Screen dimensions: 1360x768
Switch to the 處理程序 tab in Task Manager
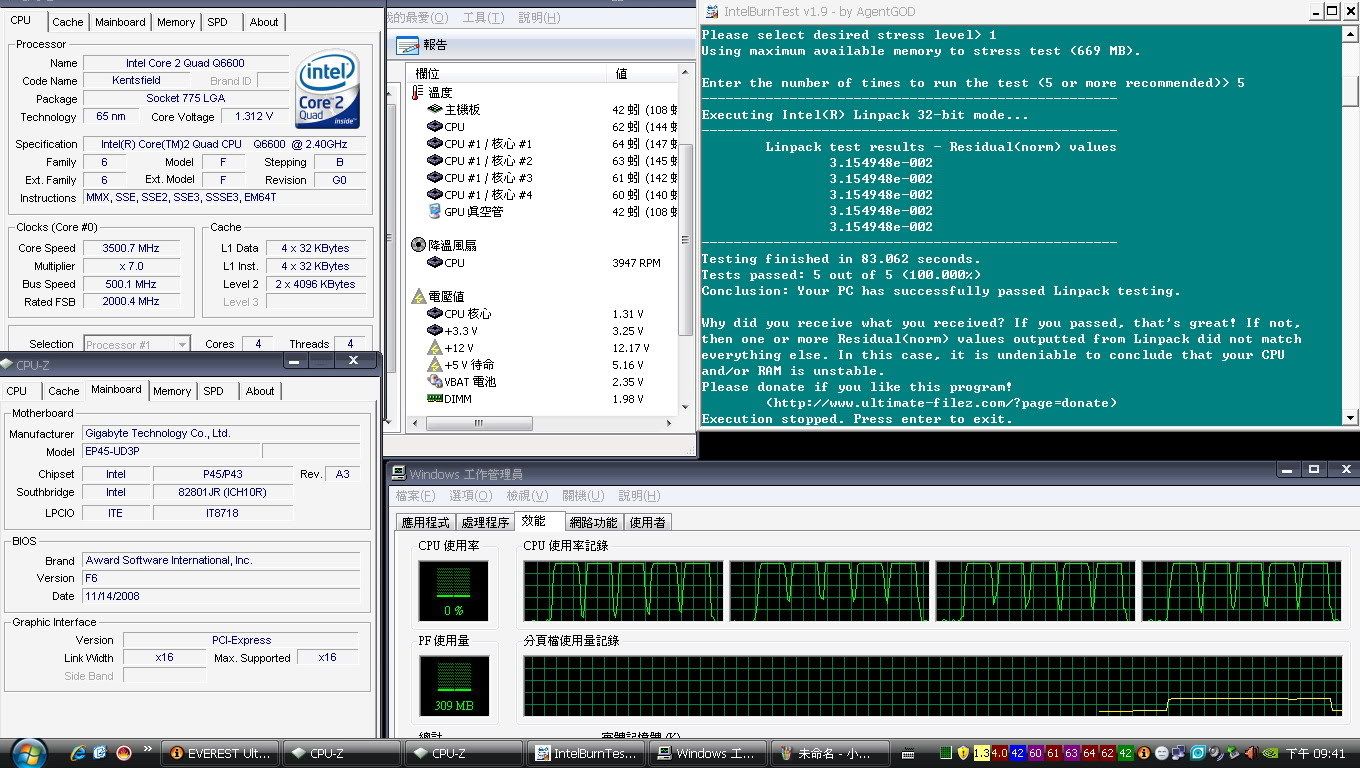tap(484, 522)
